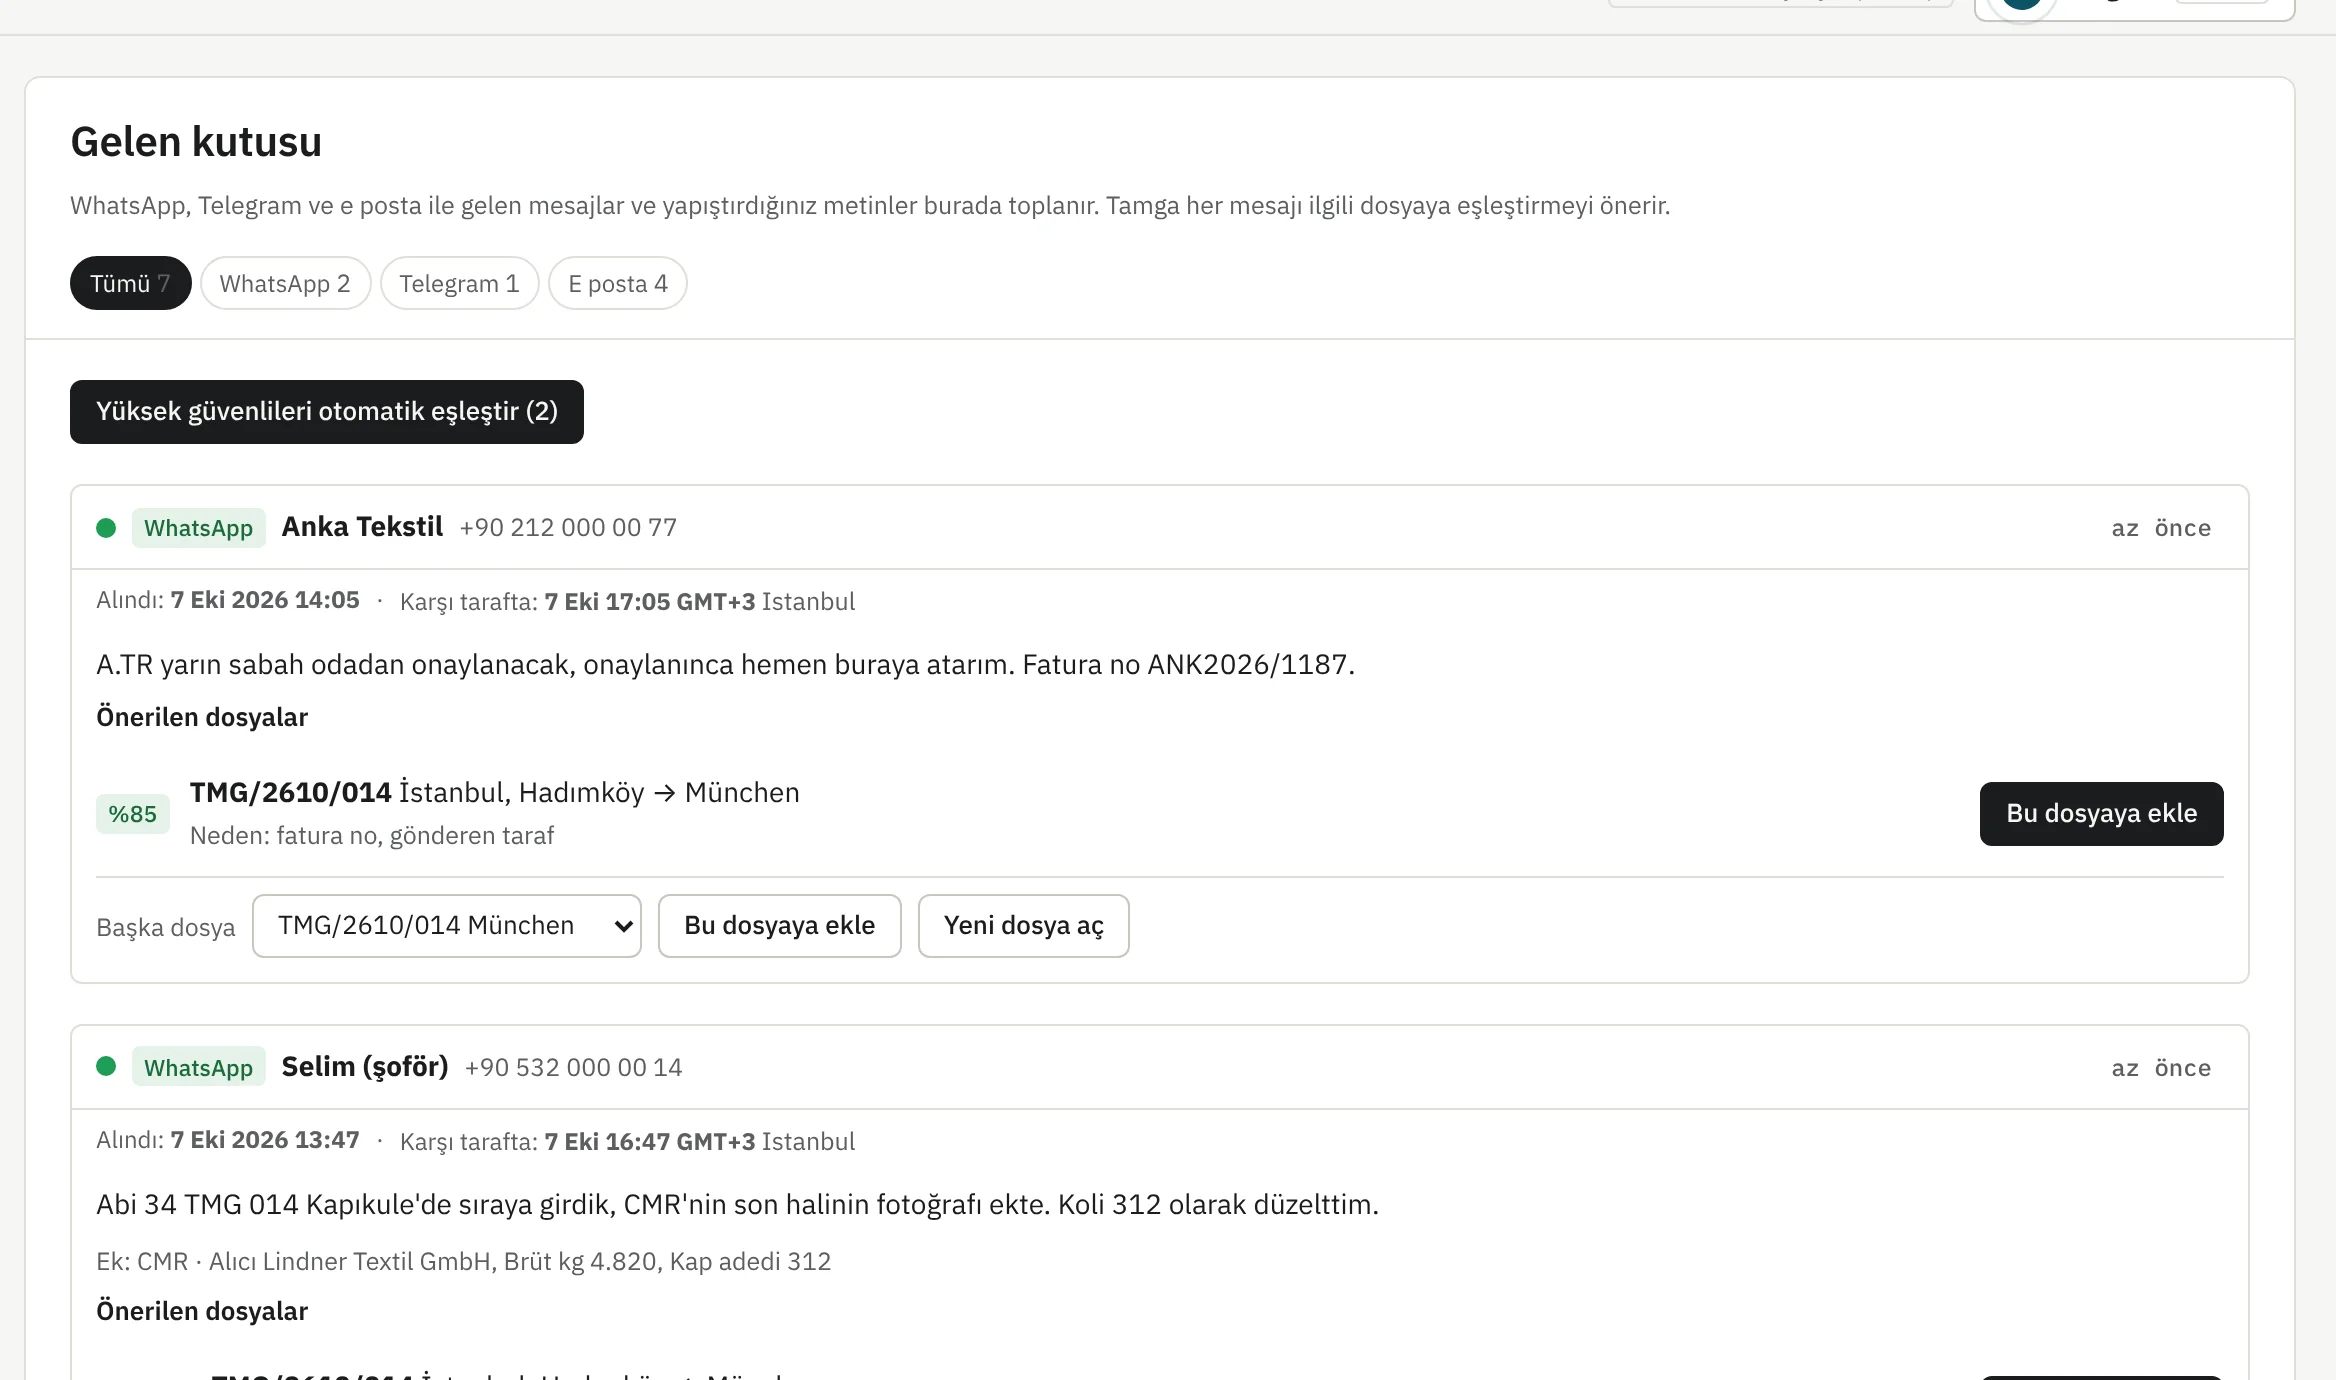Click Öneriler dosyalar heading under Anka Tekstil message
Screen dimensions: 2336x1380
202,717
